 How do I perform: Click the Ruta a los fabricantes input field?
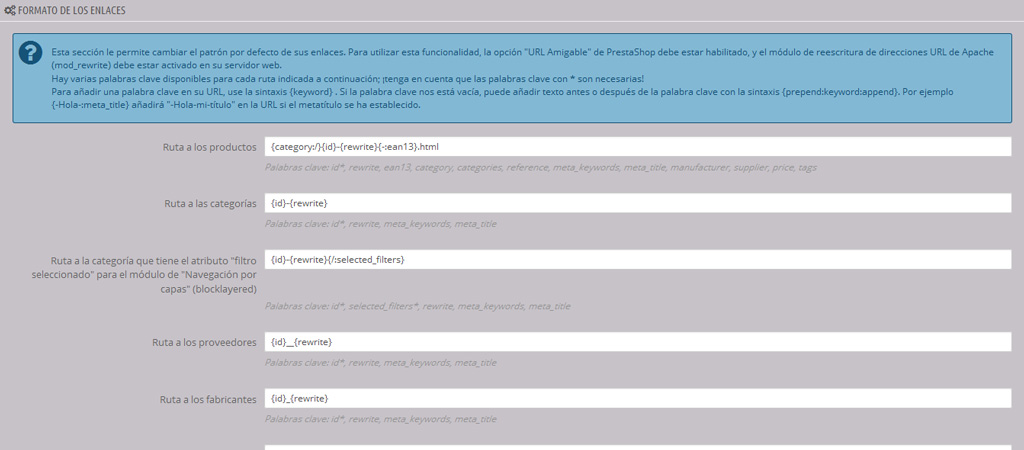(x=637, y=399)
